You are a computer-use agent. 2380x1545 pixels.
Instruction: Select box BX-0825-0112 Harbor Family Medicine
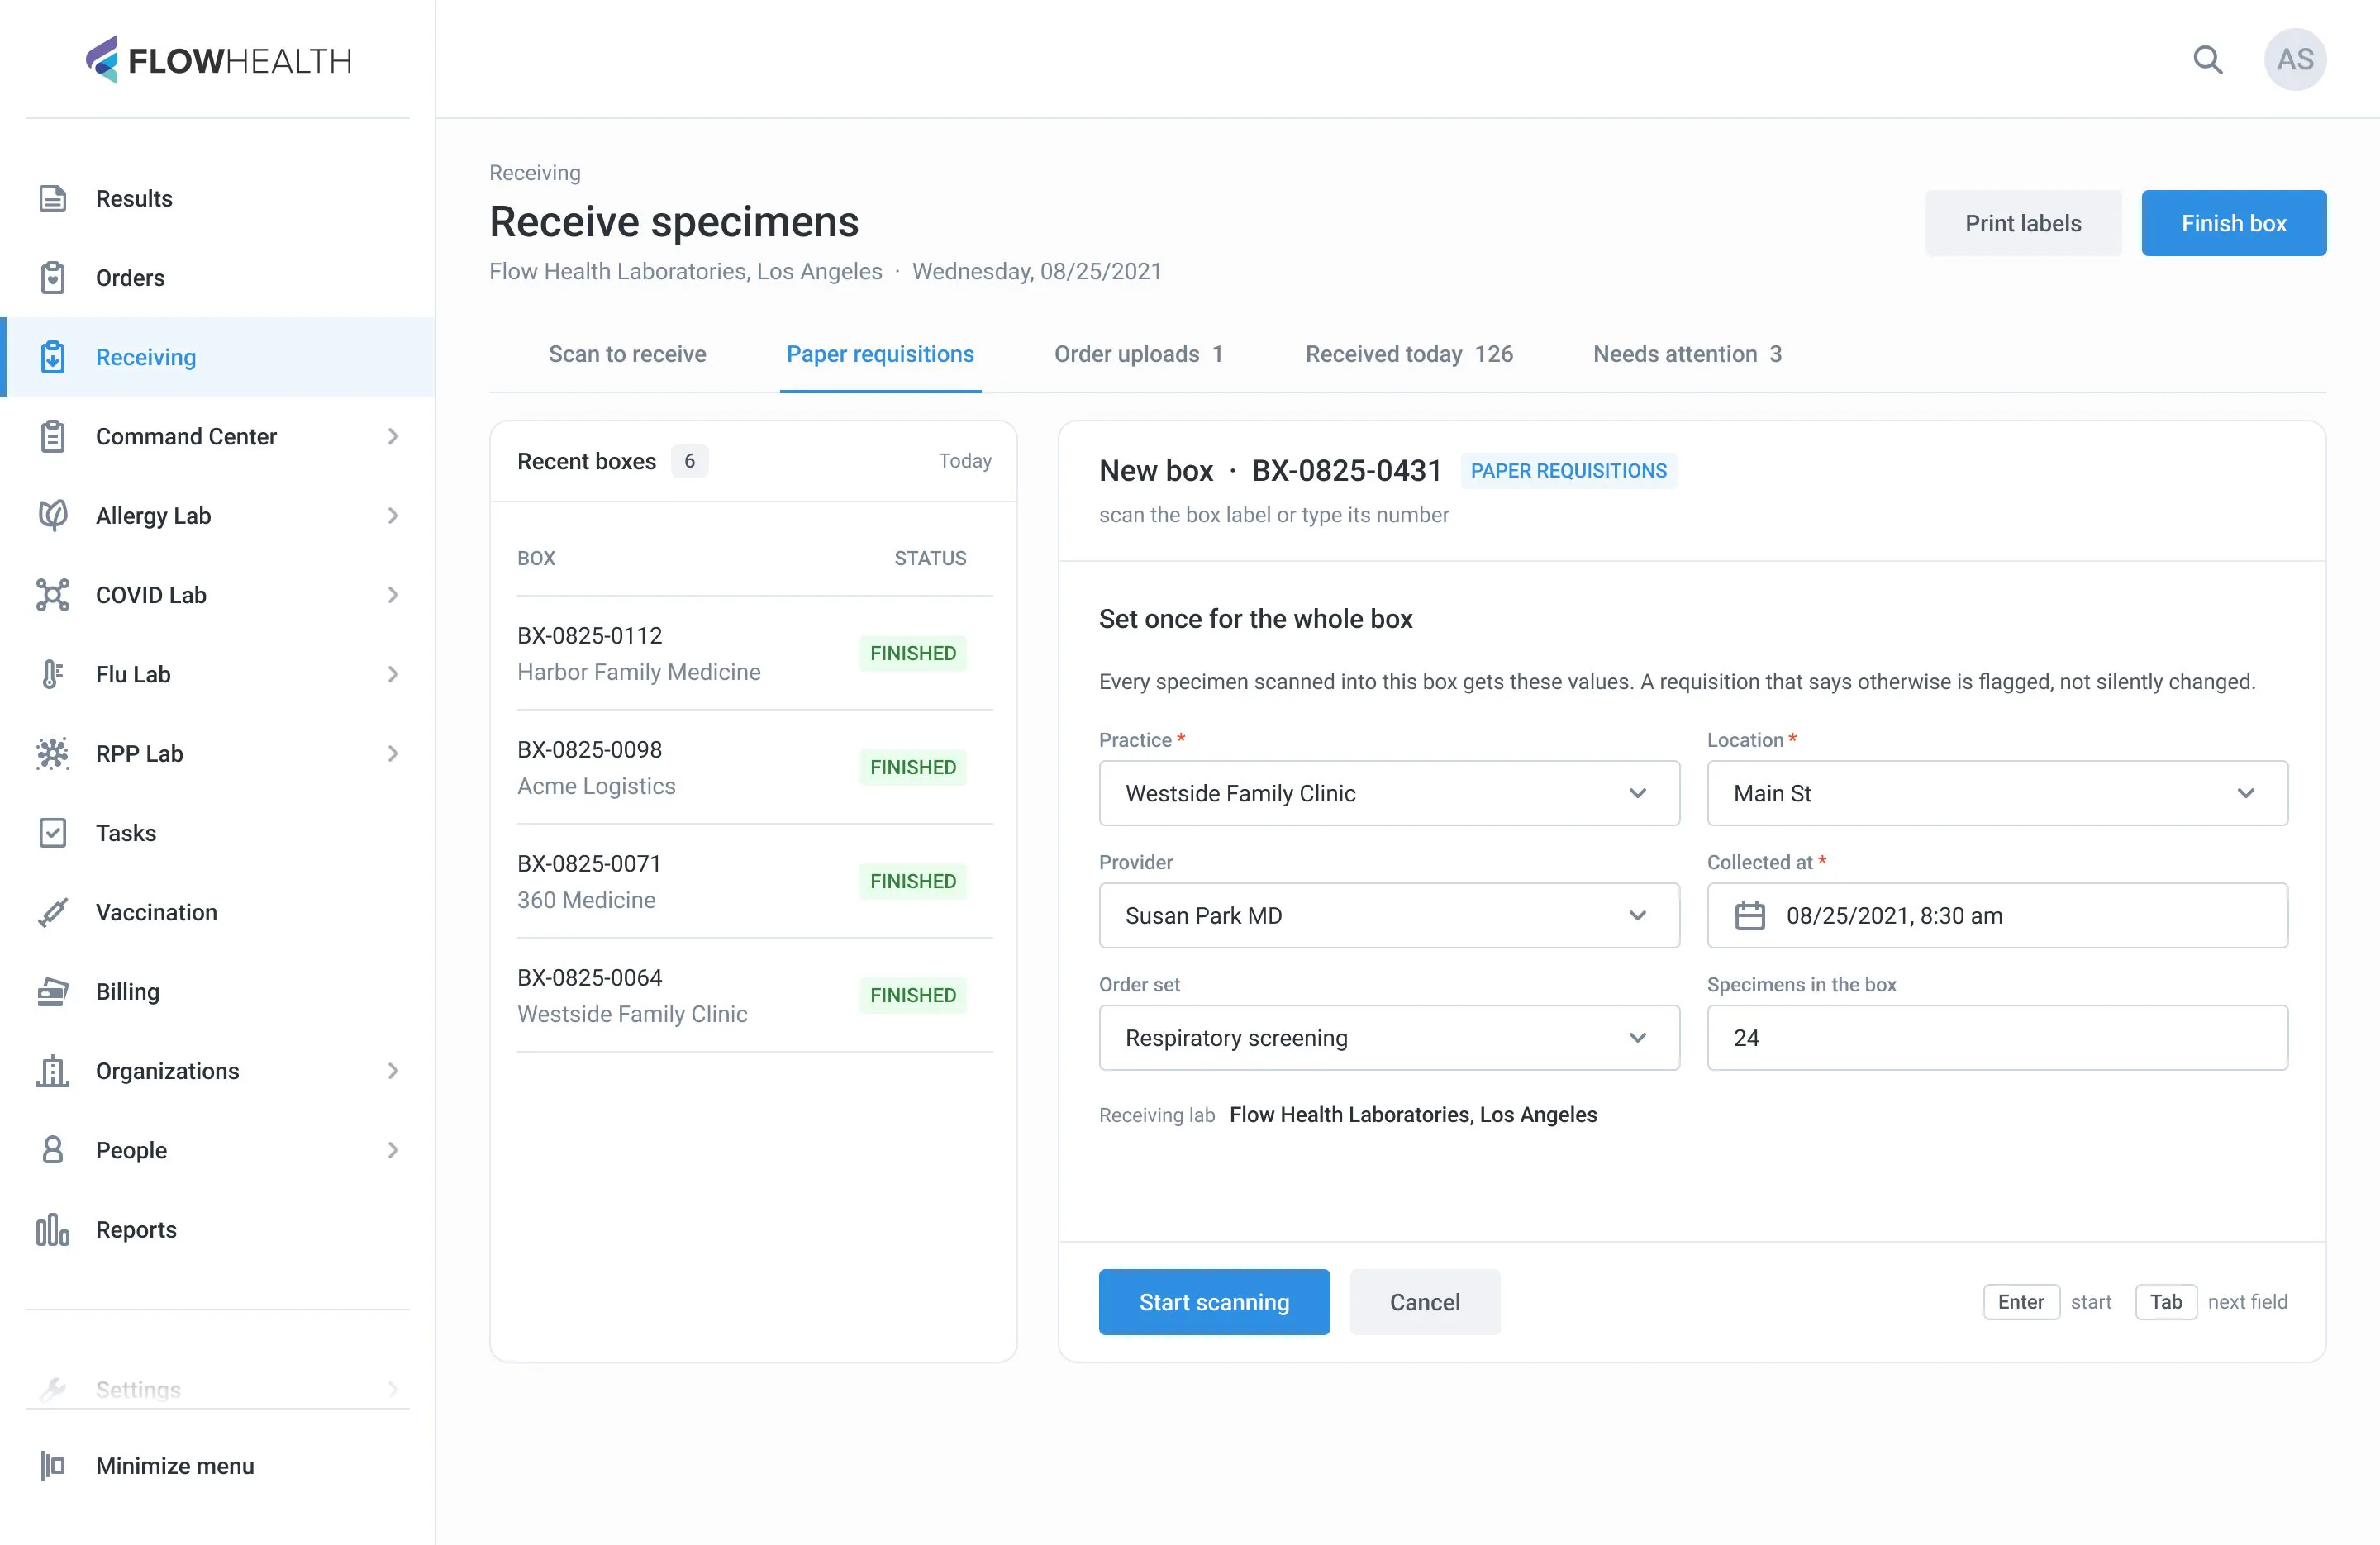(754, 654)
